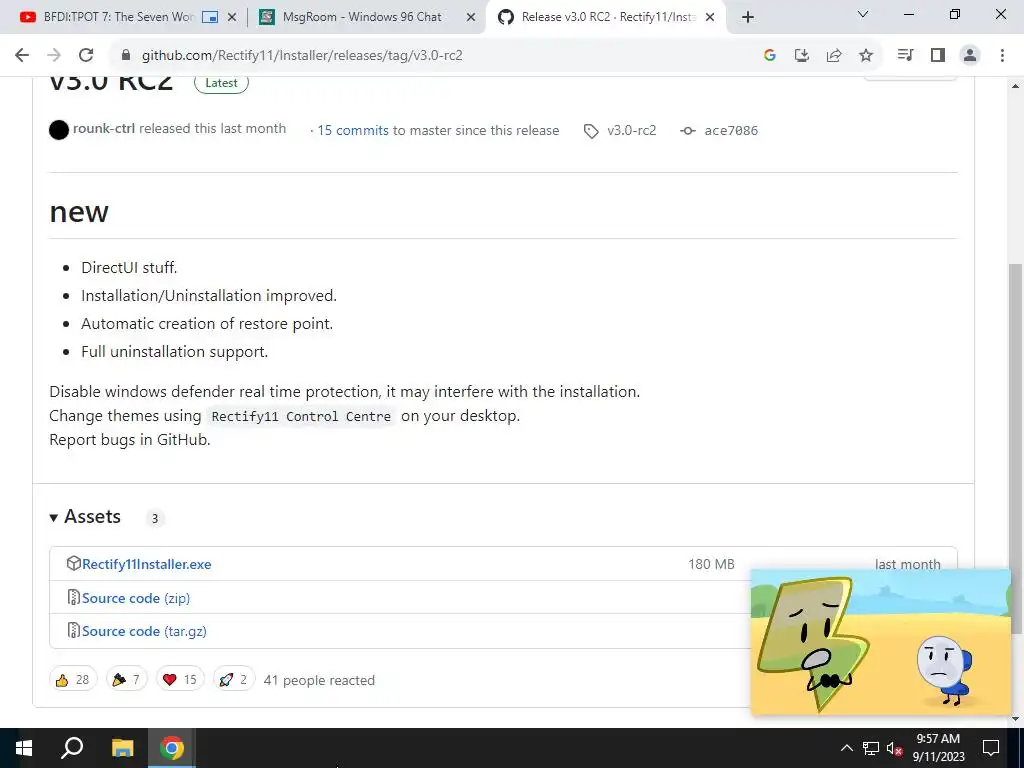The image size is (1024, 768).
Task: Click the muted volume tray icon
Action: click(894, 748)
